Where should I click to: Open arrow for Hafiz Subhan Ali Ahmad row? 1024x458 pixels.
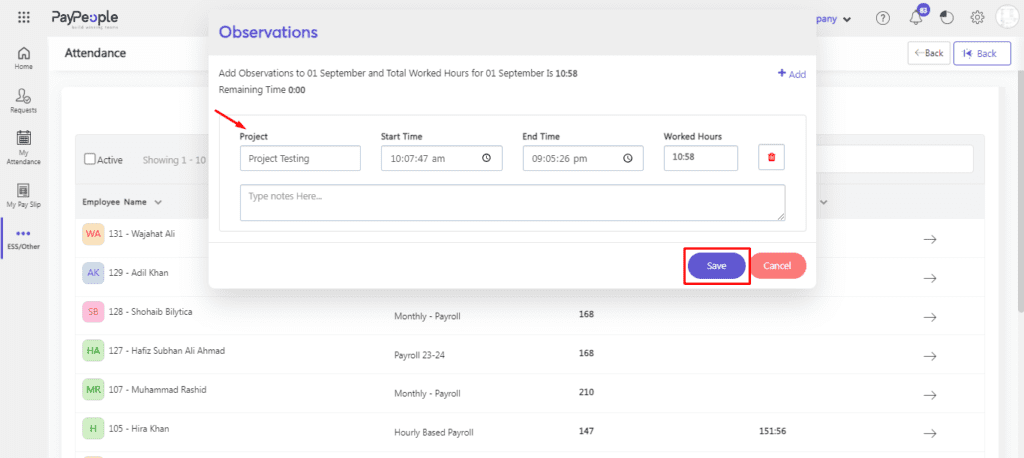click(x=930, y=356)
